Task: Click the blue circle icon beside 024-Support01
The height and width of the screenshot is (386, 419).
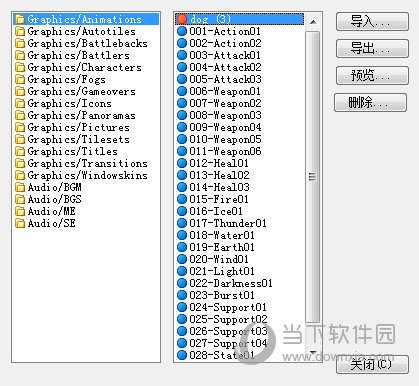Action: click(182, 307)
